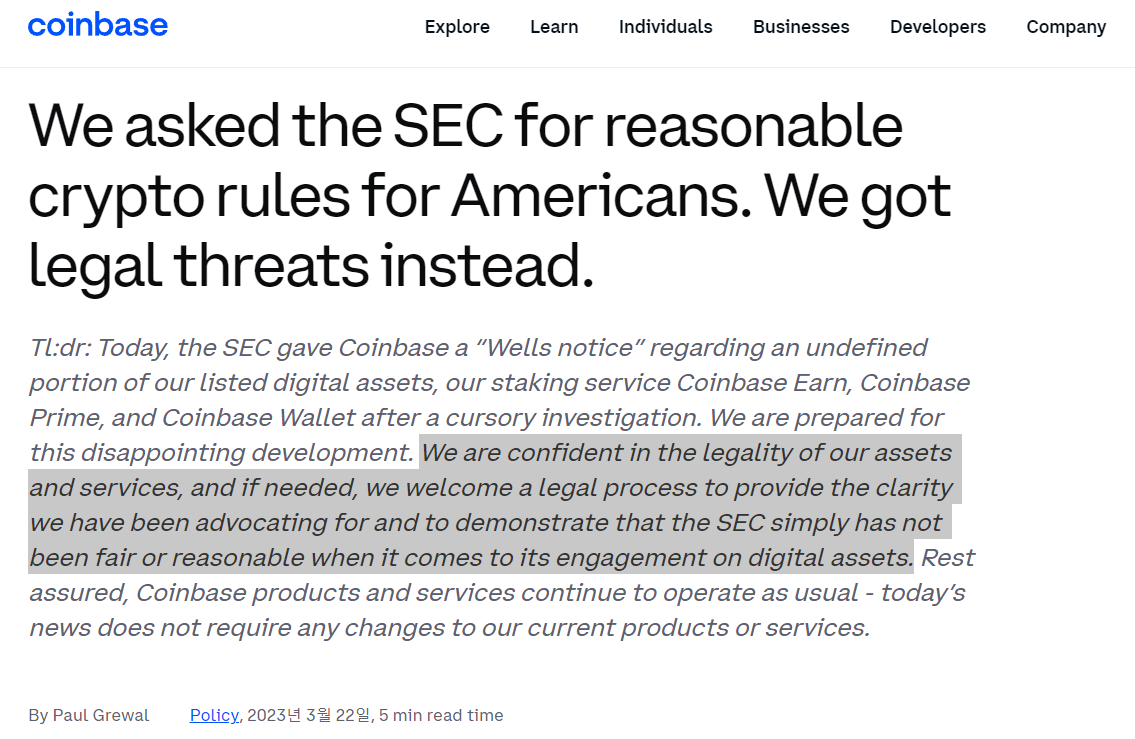Select Individuals in the top navigation
Viewport: 1135px width, 739px height.
665,27
